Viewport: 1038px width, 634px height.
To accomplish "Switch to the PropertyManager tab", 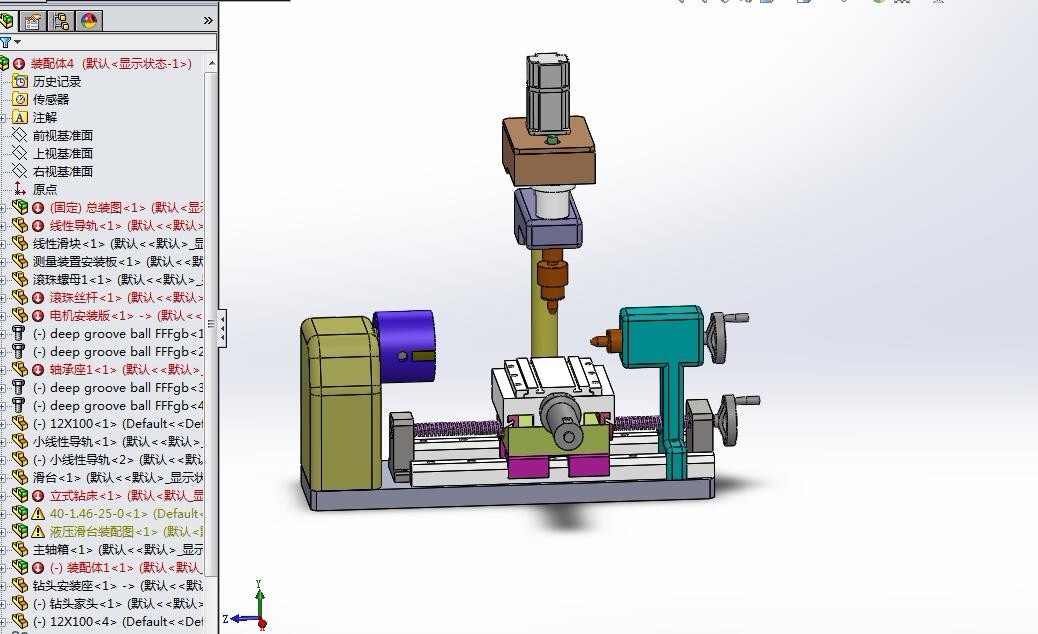I will point(32,21).
